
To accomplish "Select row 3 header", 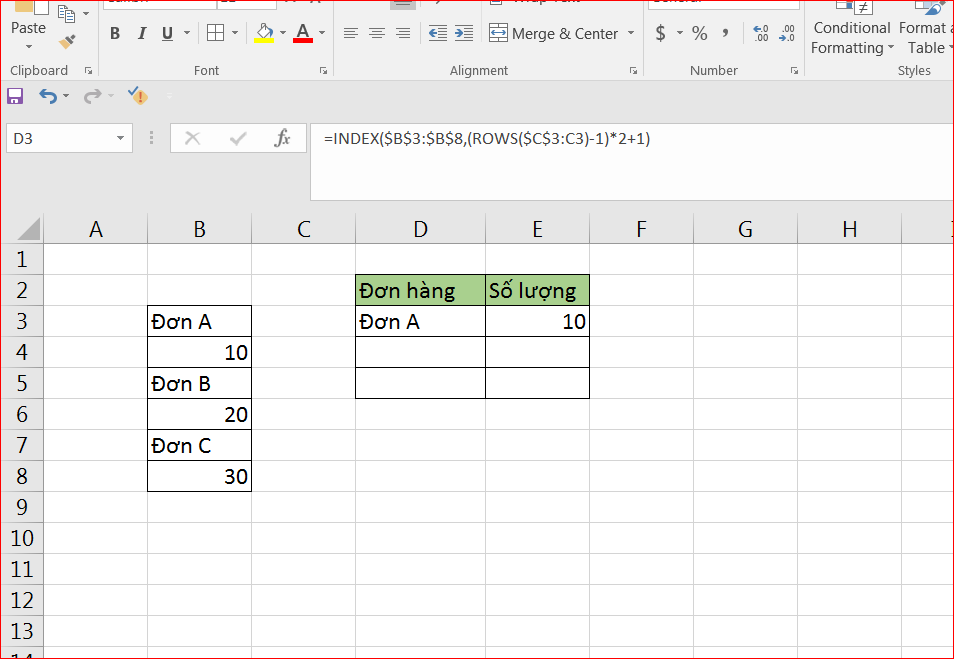I will 22,321.
